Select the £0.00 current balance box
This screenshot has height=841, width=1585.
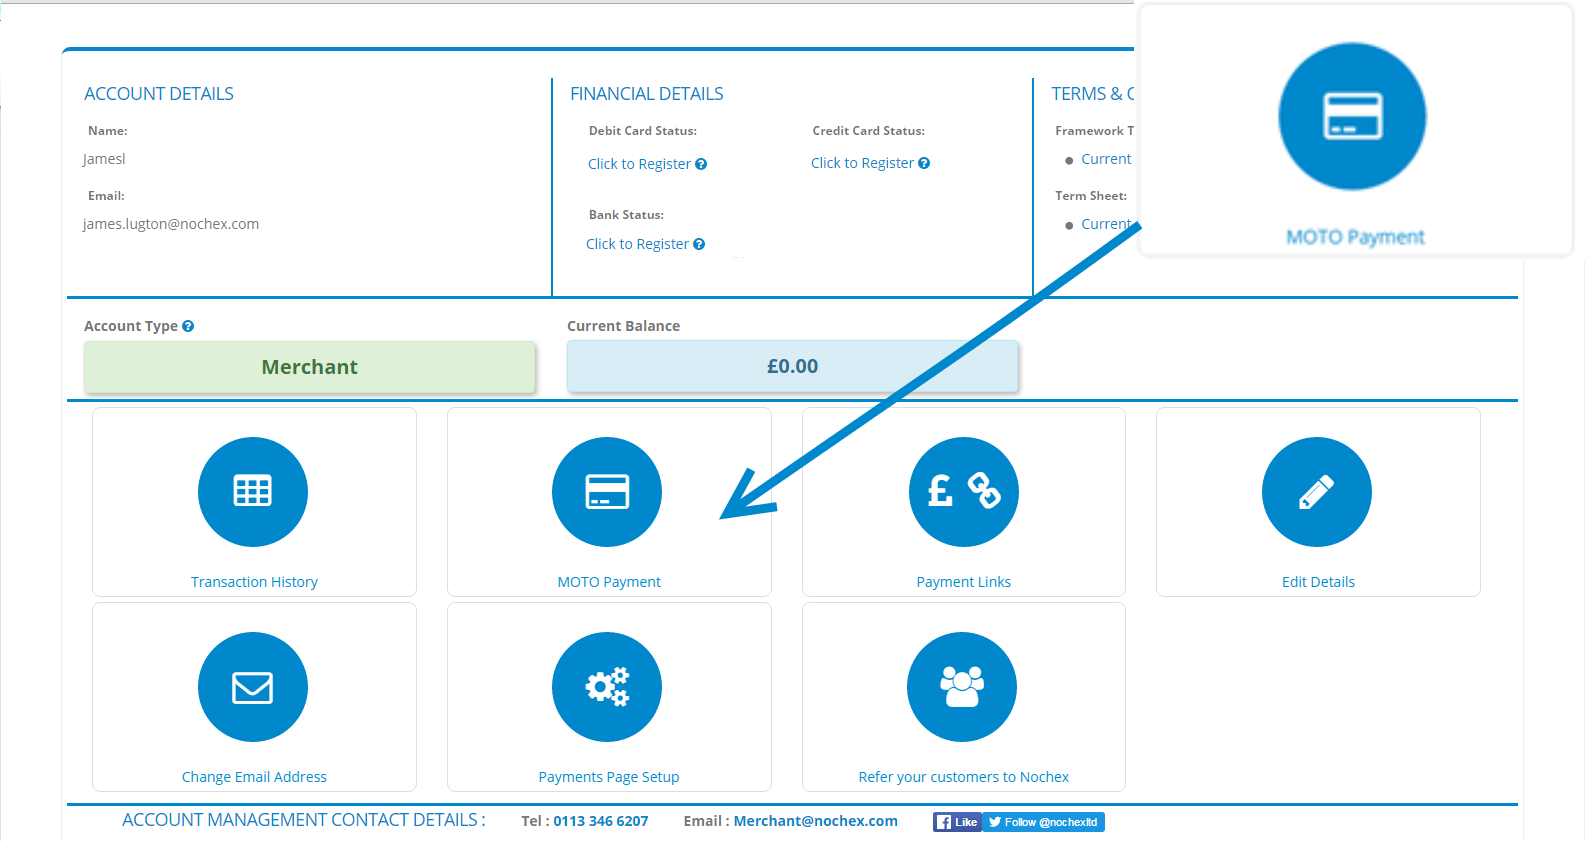point(792,366)
